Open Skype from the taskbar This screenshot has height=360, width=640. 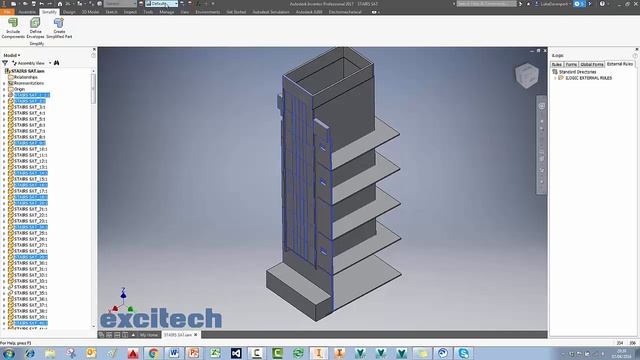(463, 353)
